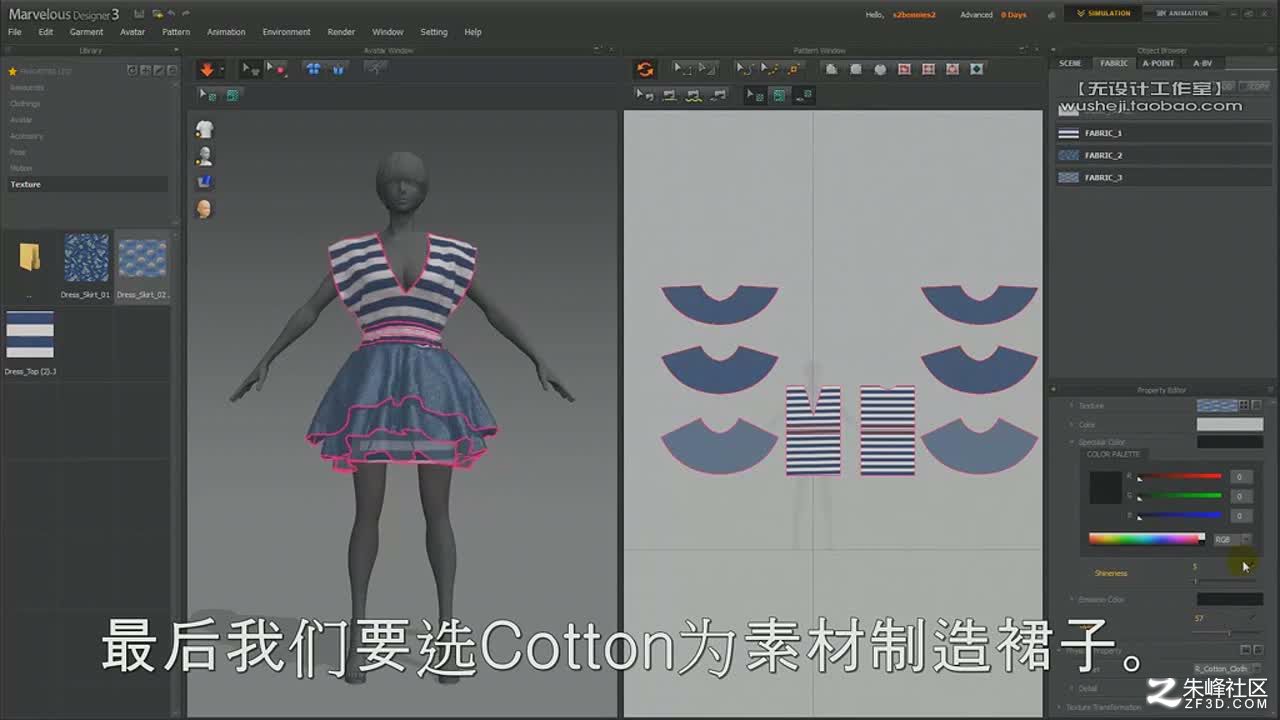Open the Garment menu
This screenshot has height=720, width=1280.
(86, 32)
